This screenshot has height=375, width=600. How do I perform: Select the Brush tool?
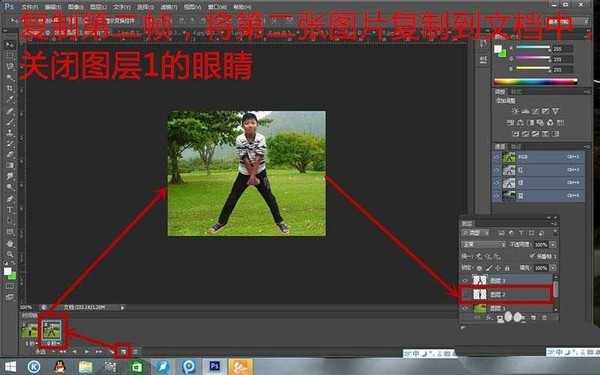10,122
